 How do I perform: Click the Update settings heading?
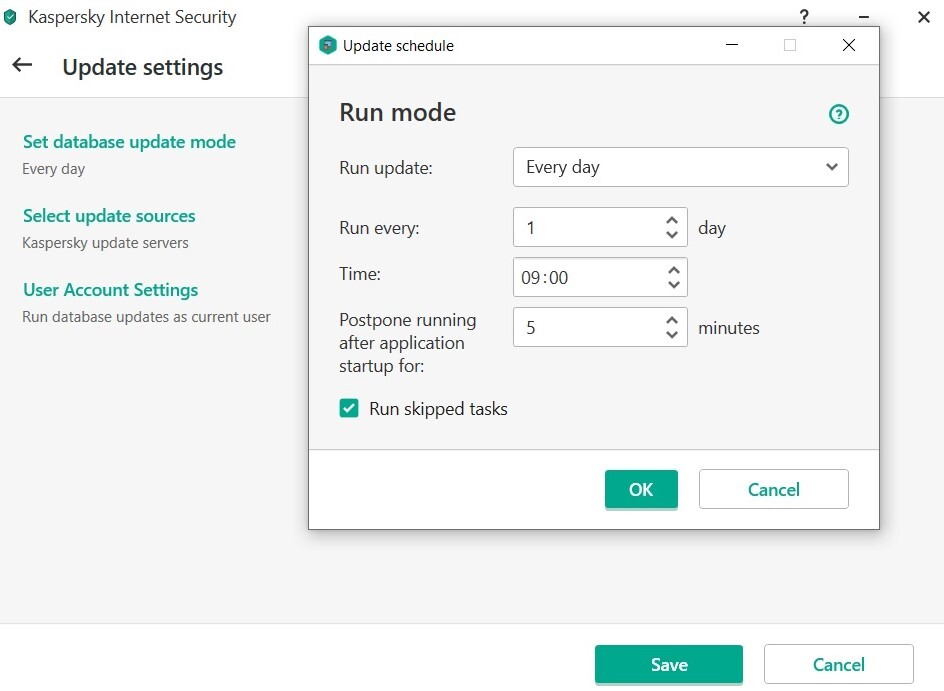143,67
